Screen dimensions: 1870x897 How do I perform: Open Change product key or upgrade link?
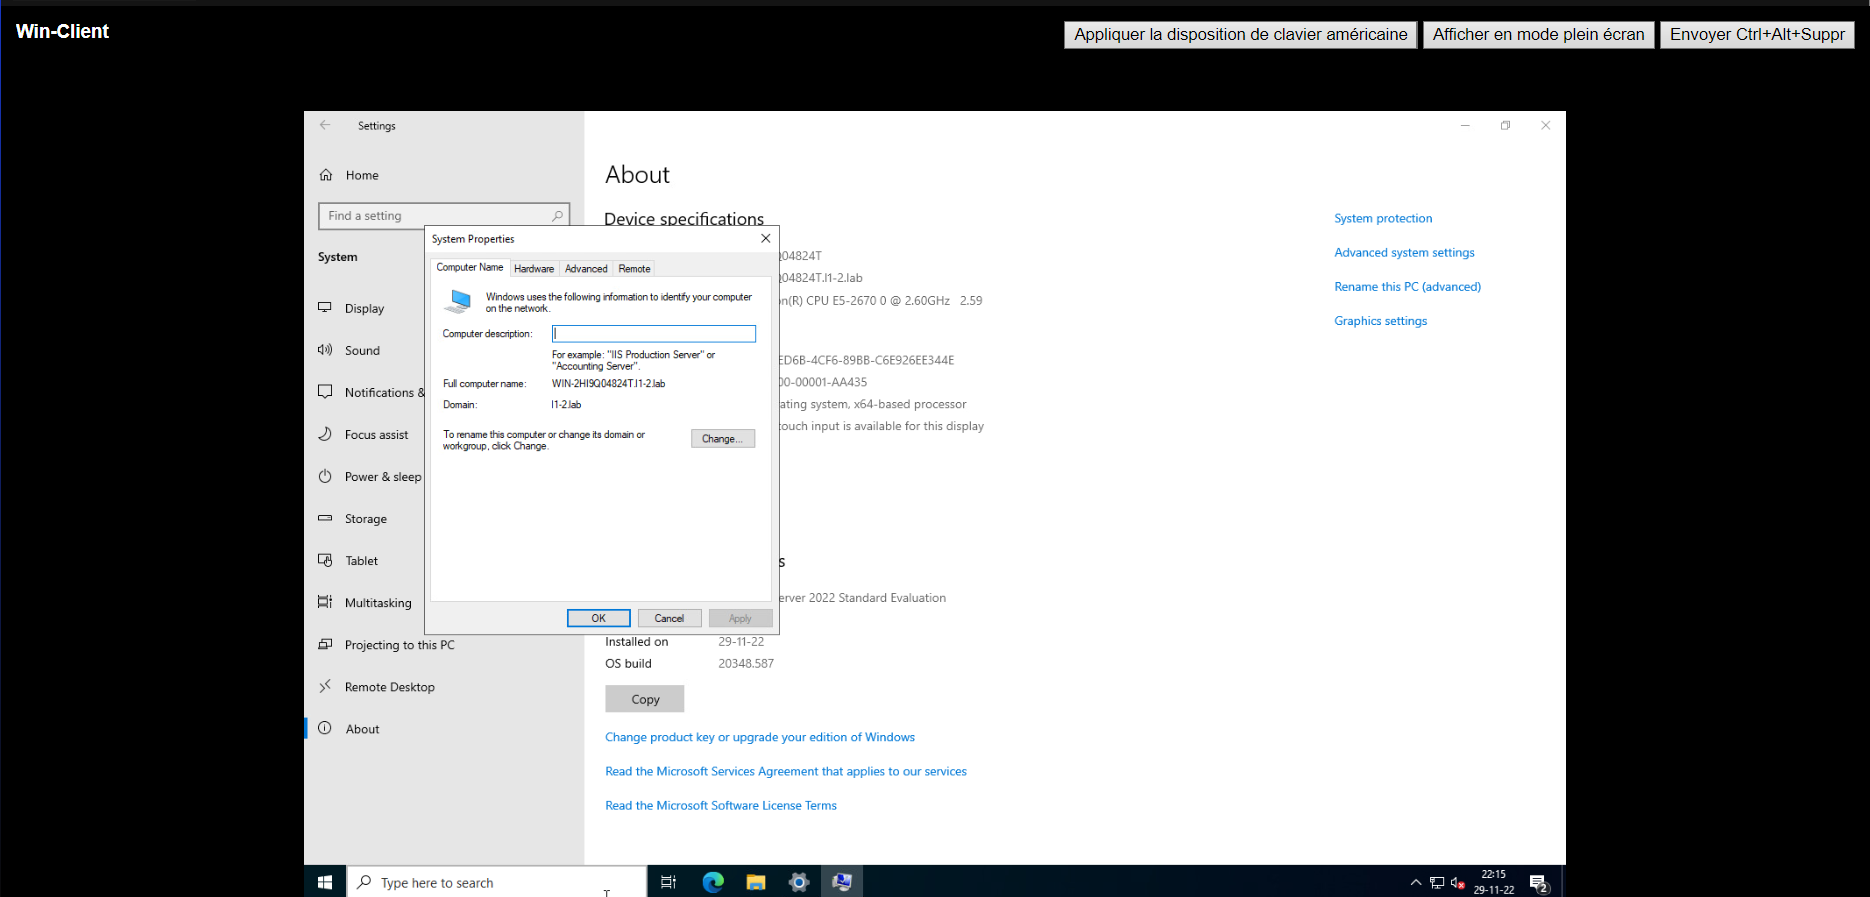pyautogui.click(x=760, y=737)
